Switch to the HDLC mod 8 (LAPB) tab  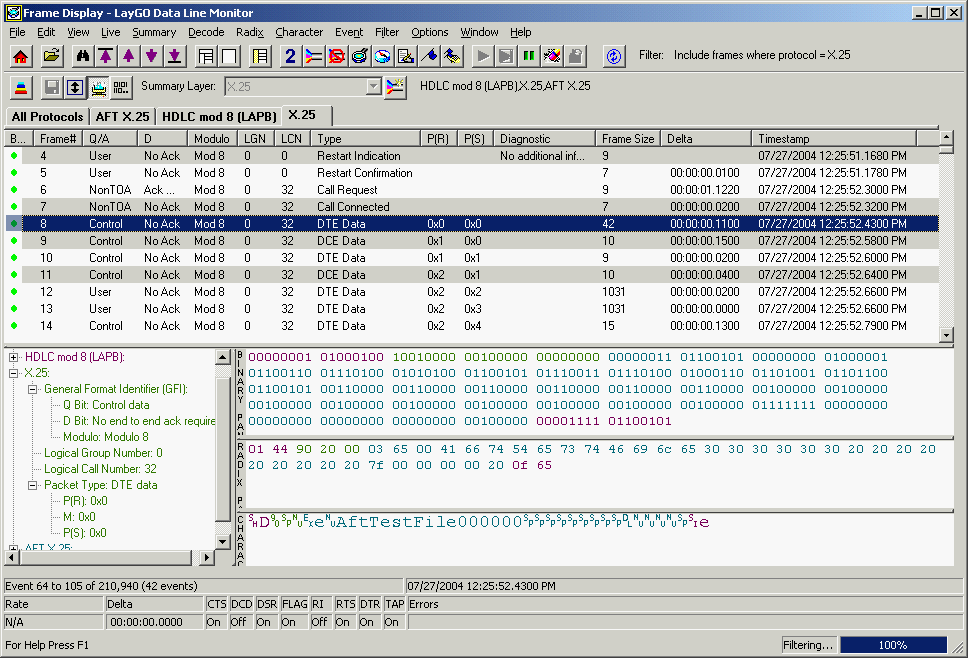pos(219,117)
